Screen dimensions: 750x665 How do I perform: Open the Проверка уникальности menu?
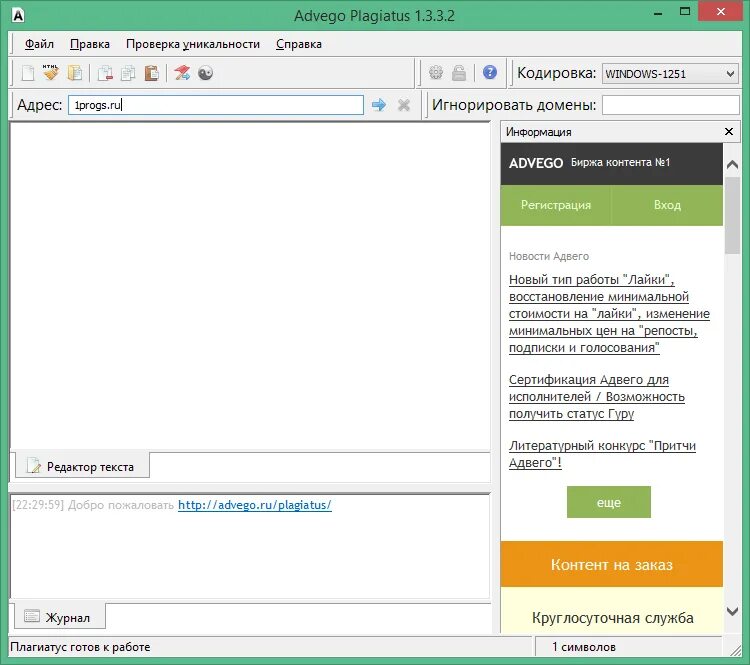(x=193, y=44)
